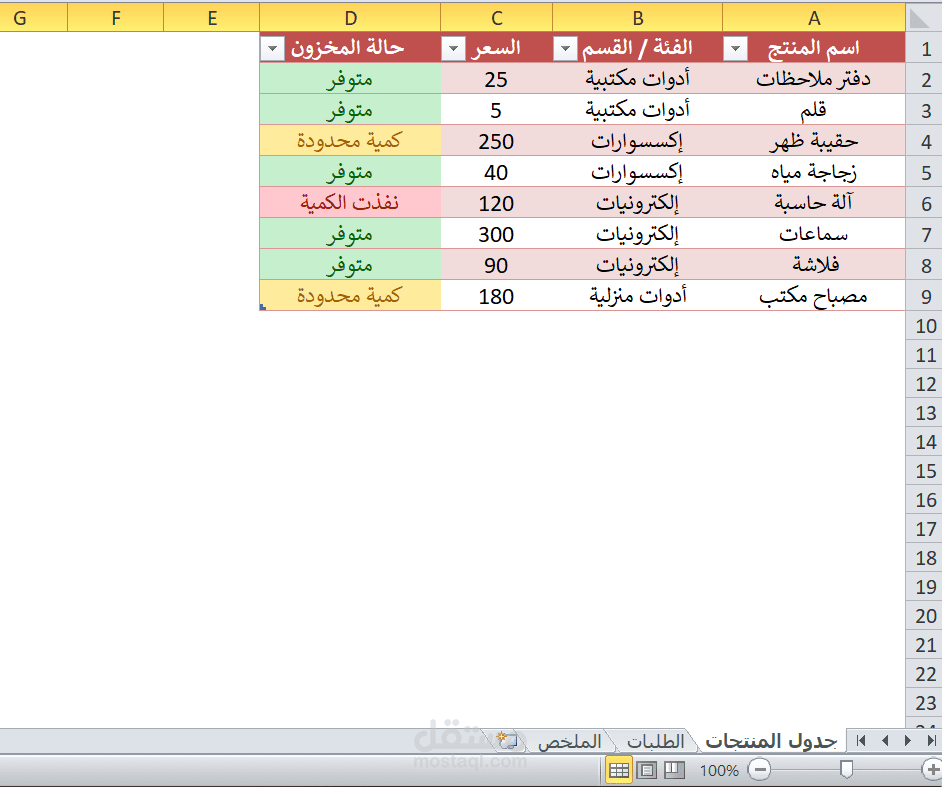Click the cell فلاشة
This screenshot has height=787, width=942.
814,264
